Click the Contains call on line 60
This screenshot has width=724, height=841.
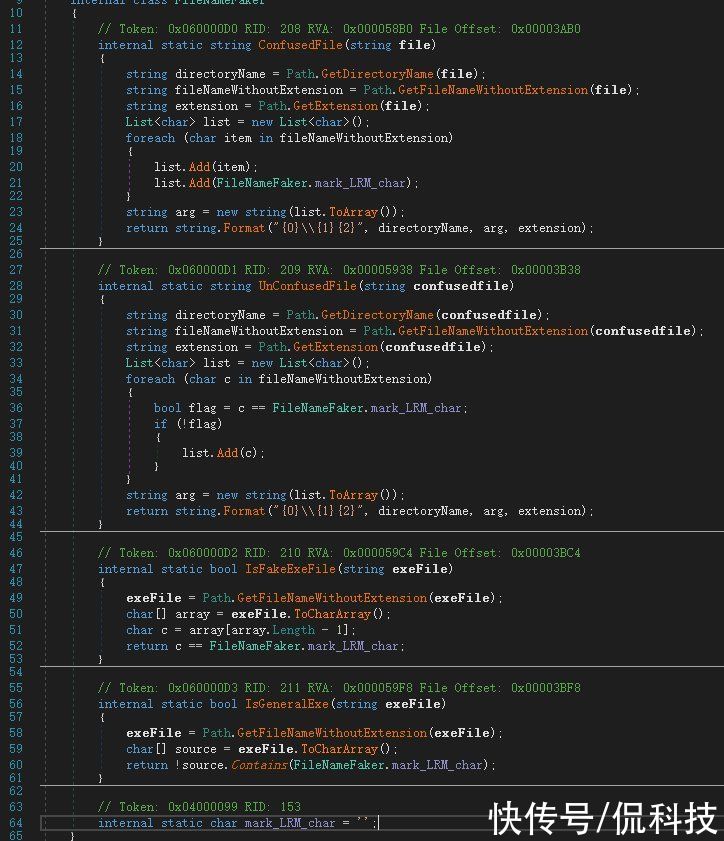pyautogui.click(x=259, y=765)
